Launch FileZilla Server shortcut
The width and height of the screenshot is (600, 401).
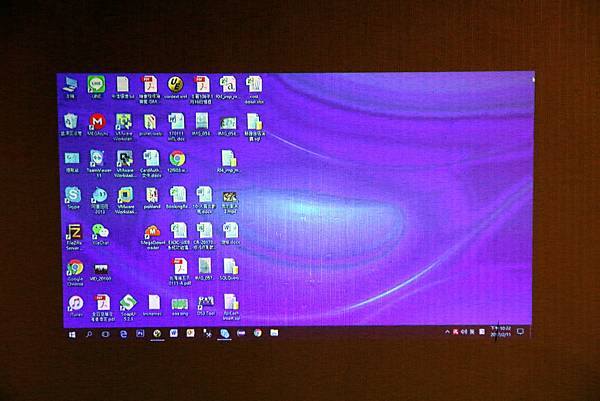[73, 237]
